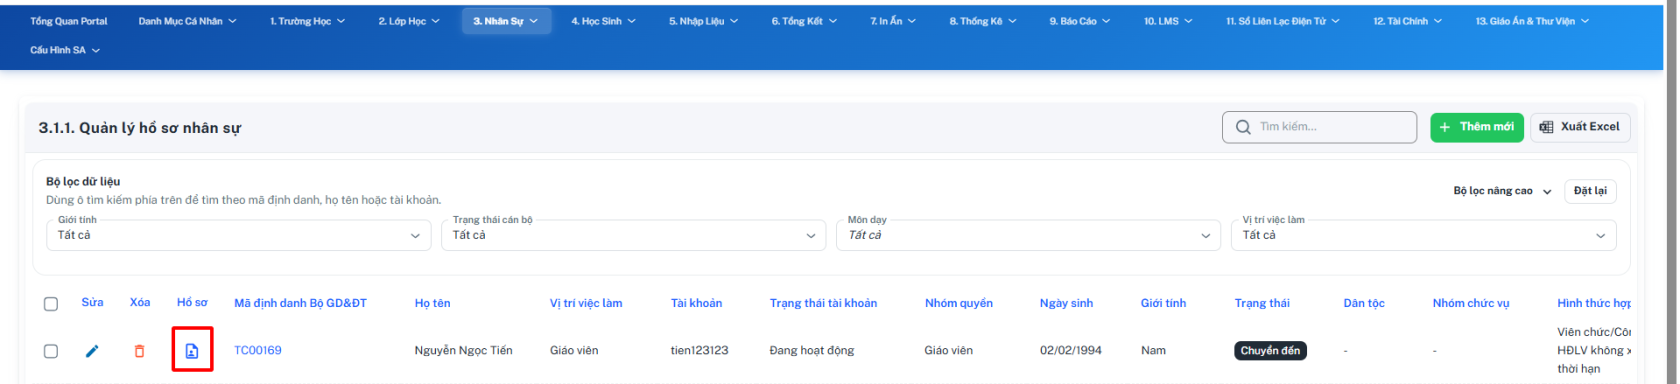This screenshot has height=384, width=1680.
Task: Edit Nguyễn Ngọc Tiến record with pencil icon
Action: 92,351
